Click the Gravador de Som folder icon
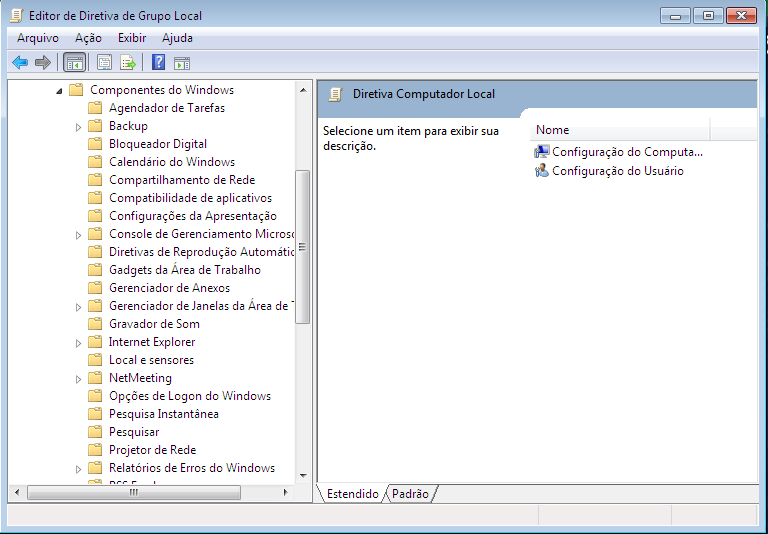The image size is (768, 534). 95,324
